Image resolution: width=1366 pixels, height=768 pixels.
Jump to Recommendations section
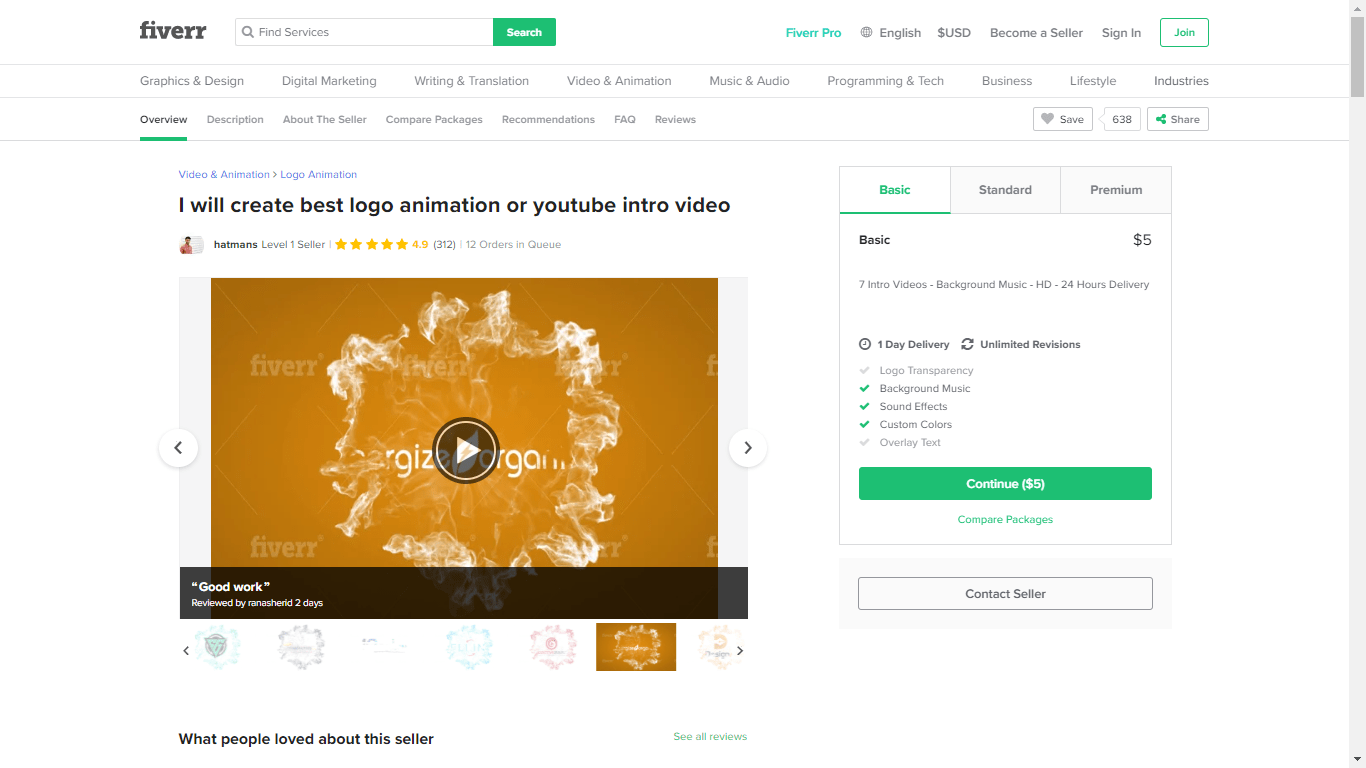pos(548,119)
